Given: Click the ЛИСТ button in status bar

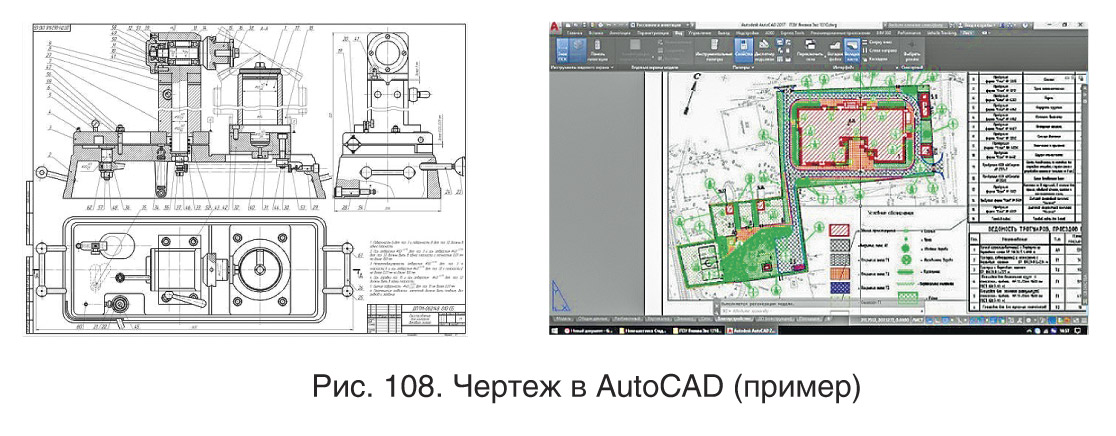Looking at the screenshot, I should point(917,320).
